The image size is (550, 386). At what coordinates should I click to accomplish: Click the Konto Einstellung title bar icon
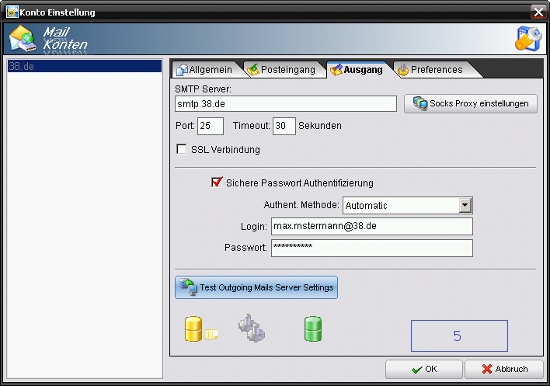[12, 12]
